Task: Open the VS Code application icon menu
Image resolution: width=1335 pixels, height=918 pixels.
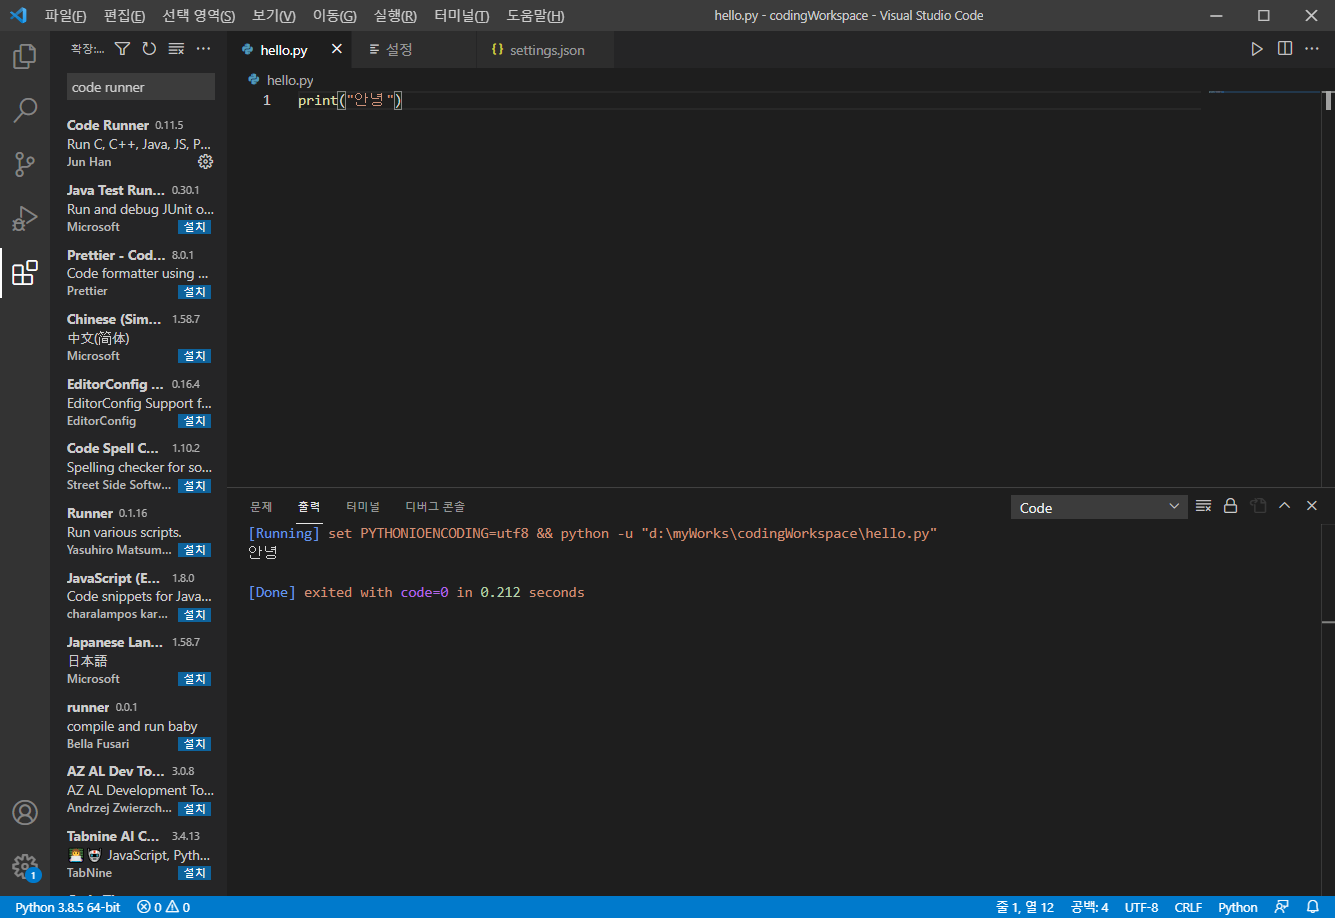Action: [17, 15]
